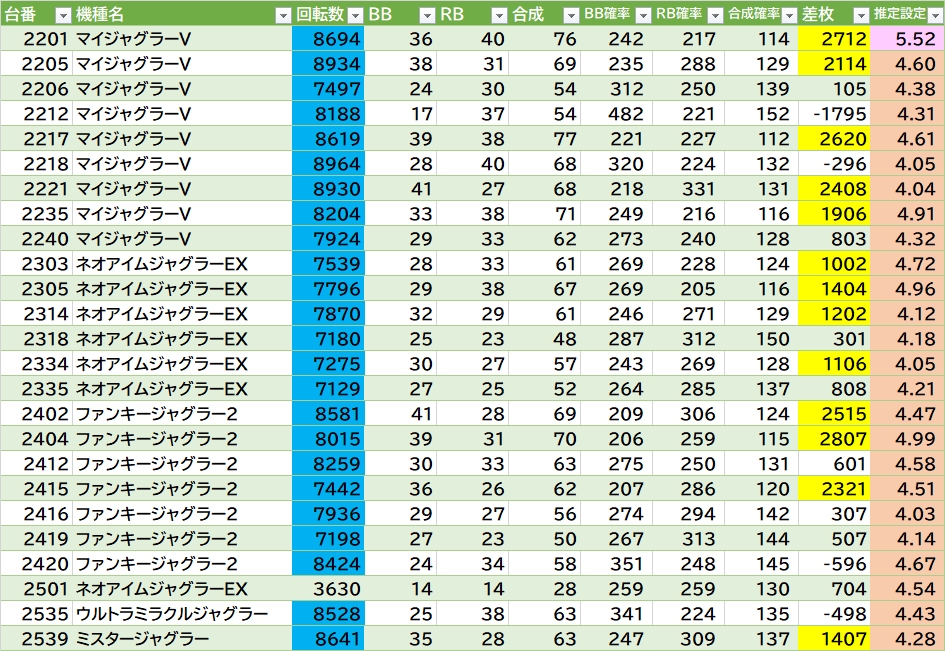Select the spin count cell 7129
This screenshot has height=651, width=945.
click(328, 389)
